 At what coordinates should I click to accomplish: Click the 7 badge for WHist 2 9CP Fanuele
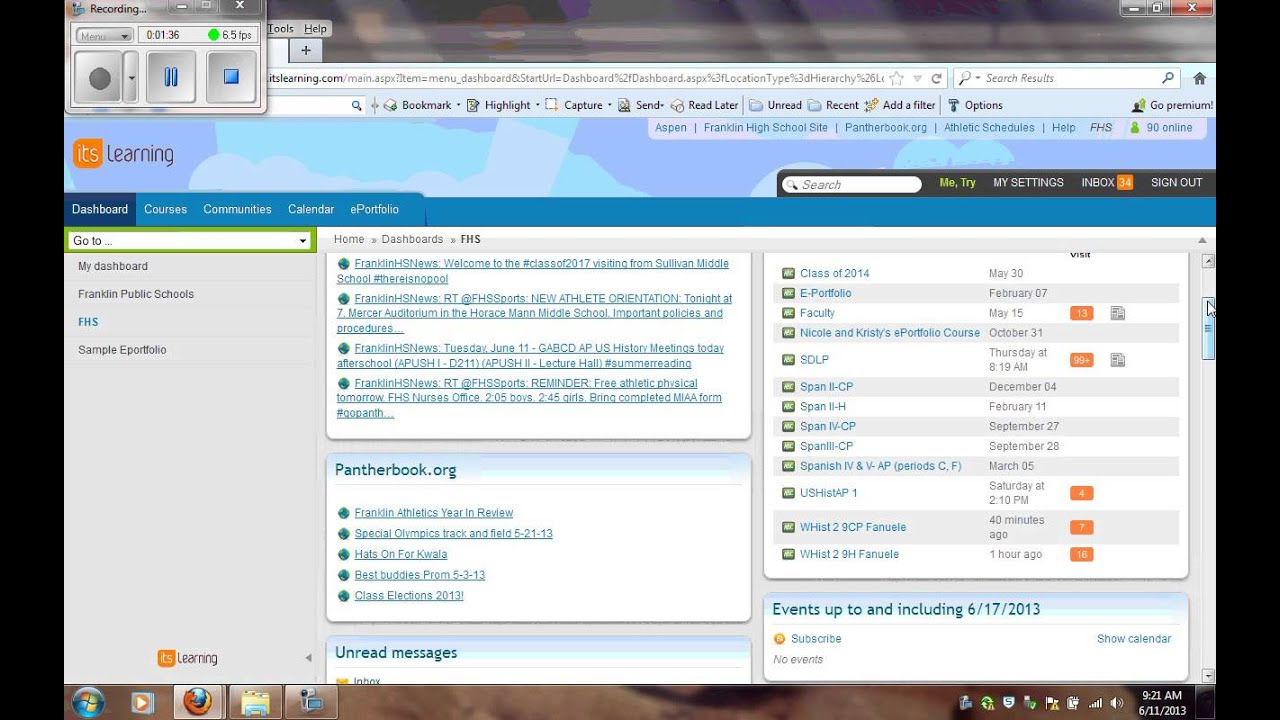(1081, 527)
